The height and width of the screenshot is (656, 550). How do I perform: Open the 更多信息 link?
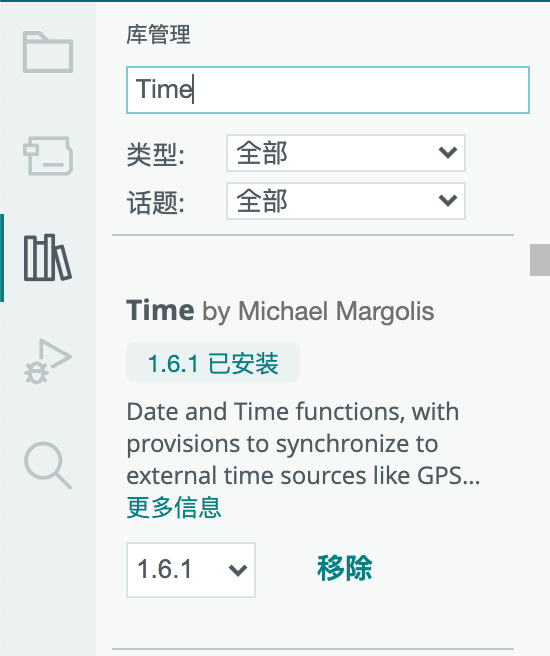(174, 507)
